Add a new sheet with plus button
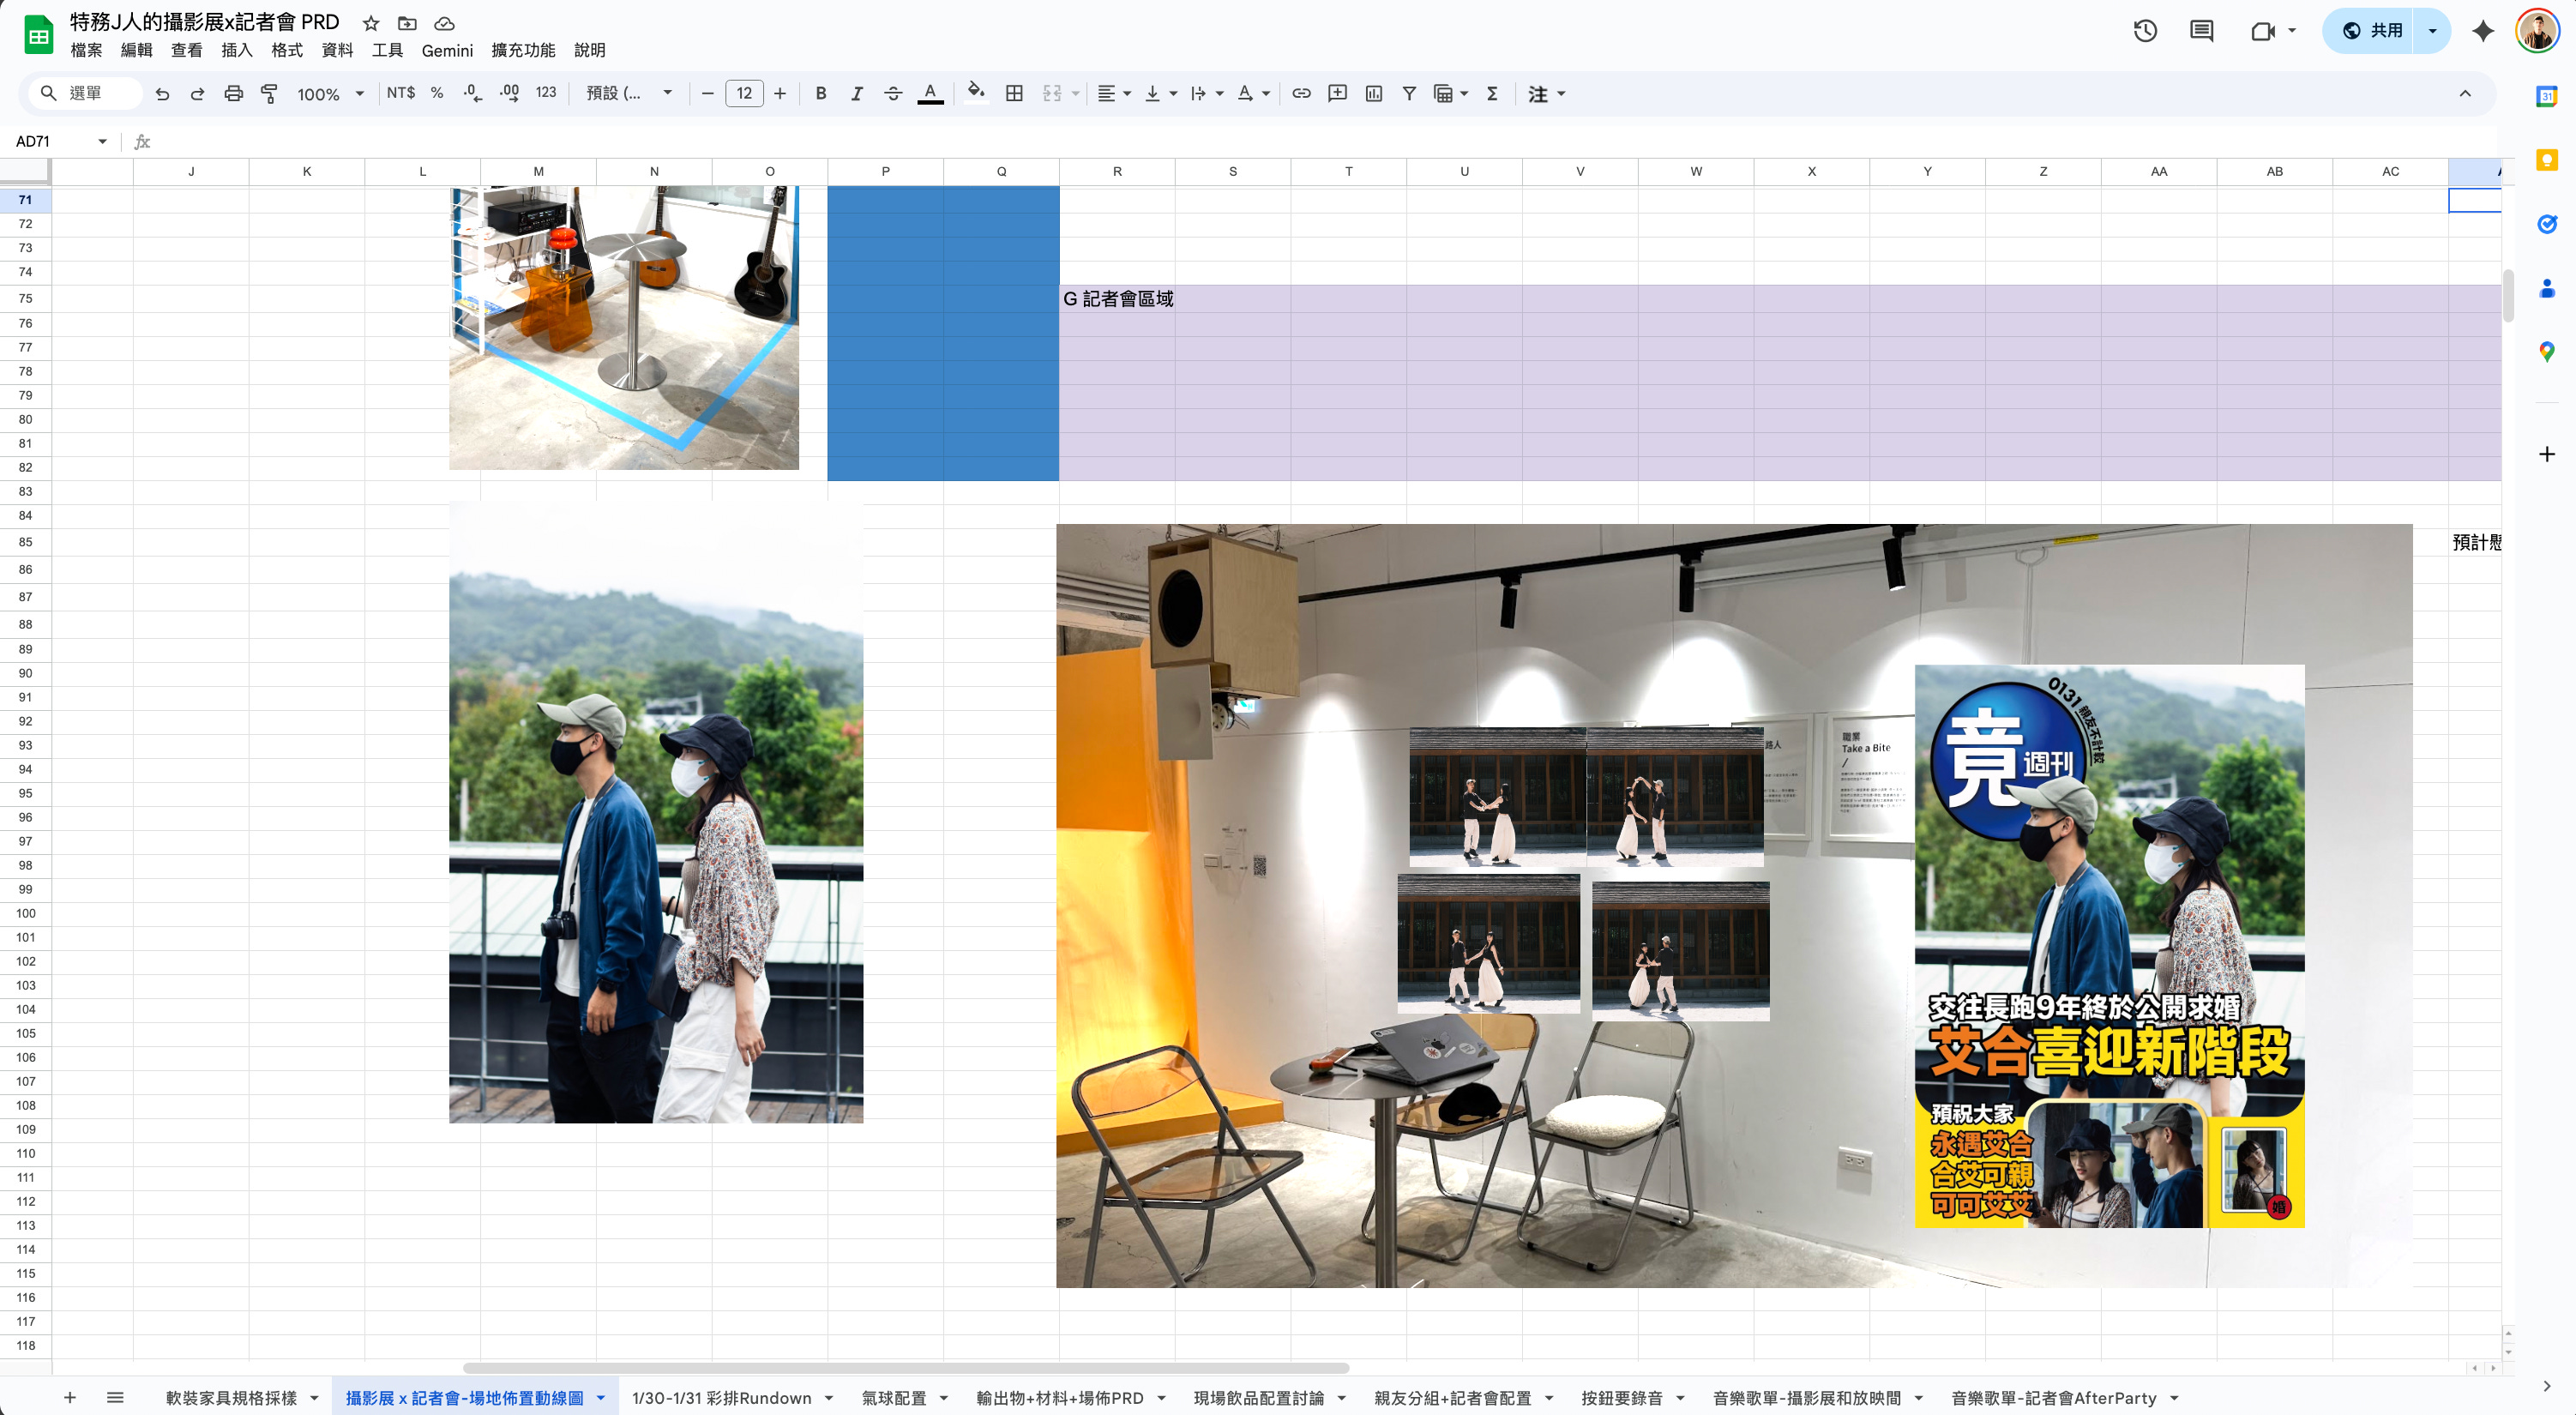 pos(69,1397)
